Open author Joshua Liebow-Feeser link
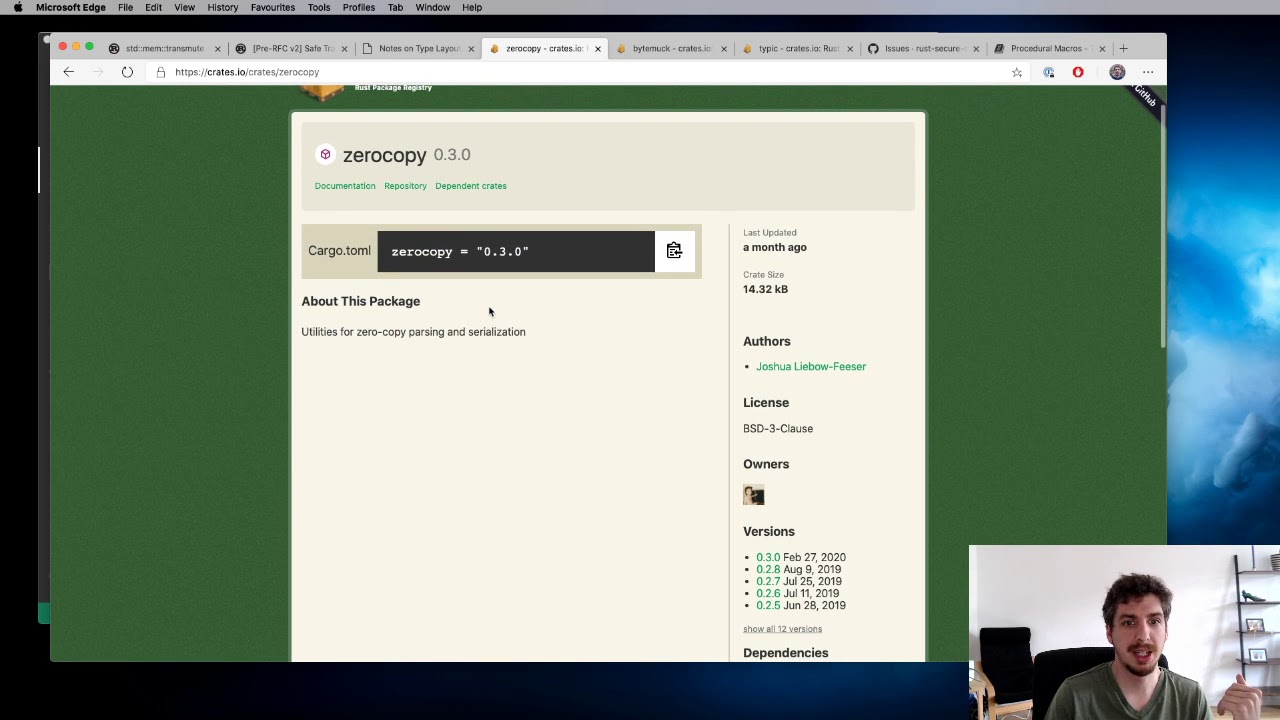 point(811,367)
